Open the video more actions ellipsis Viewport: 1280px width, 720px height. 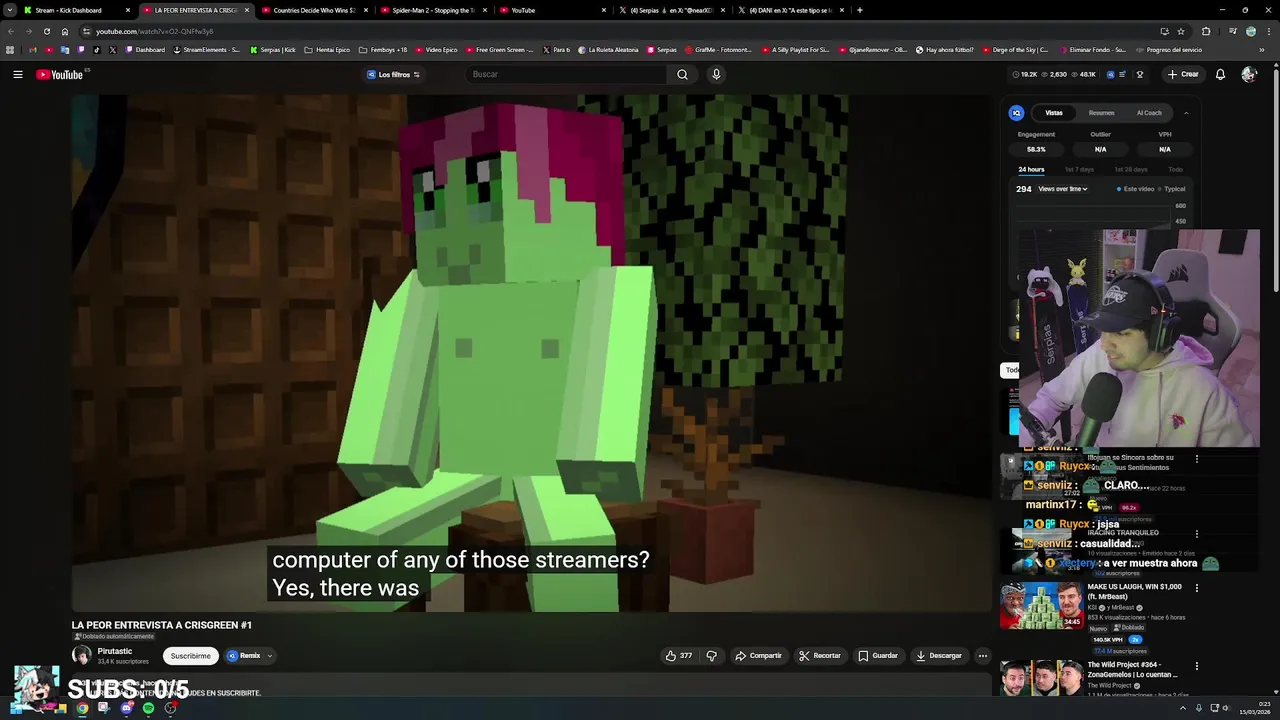click(x=983, y=656)
